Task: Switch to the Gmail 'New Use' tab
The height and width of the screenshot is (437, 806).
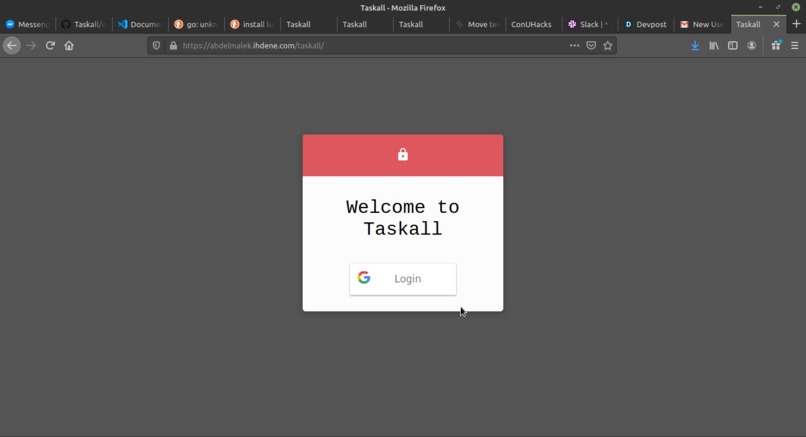Action: [702, 24]
